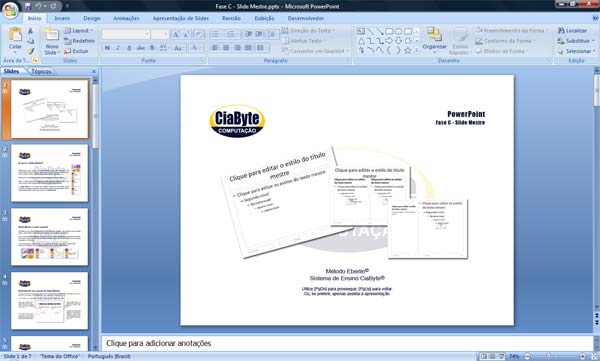Open the Tópicos outline tab
The image size is (600, 361).
(x=41, y=72)
